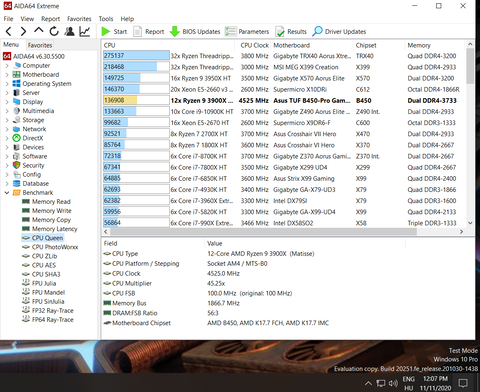Select the Memory Write benchmark

(47, 211)
